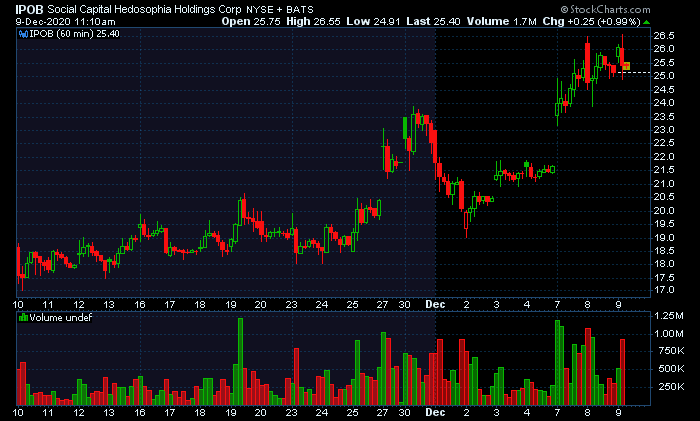Click the 750K volume axis label
The width and height of the screenshot is (700, 421).
pyautogui.click(x=671, y=351)
